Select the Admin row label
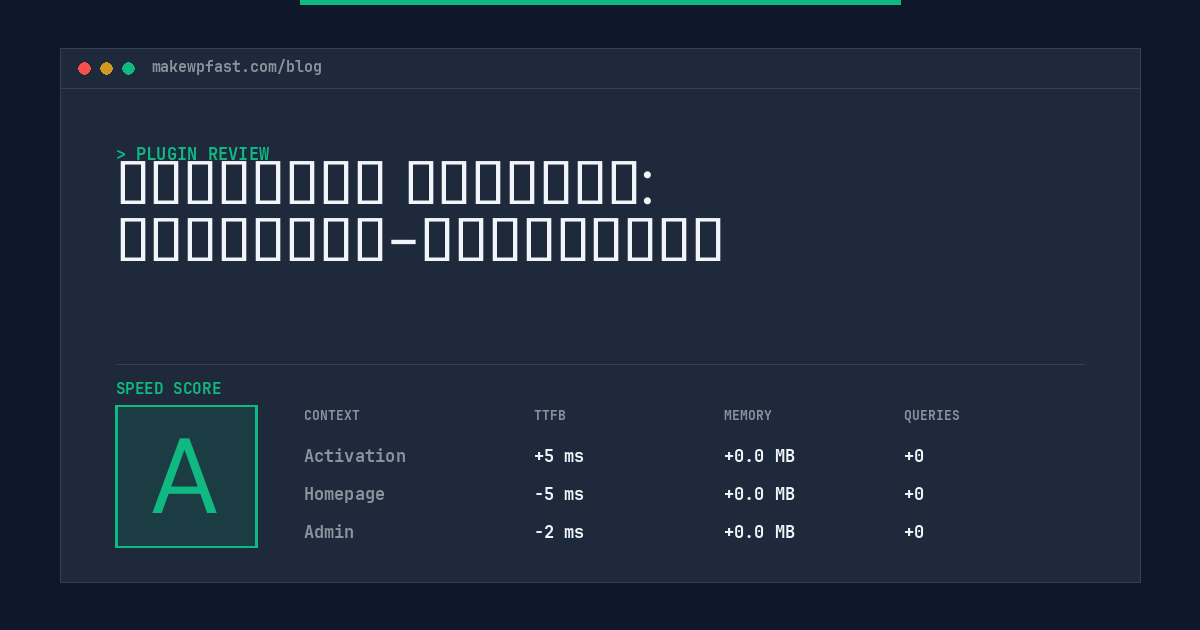 (x=329, y=532)
